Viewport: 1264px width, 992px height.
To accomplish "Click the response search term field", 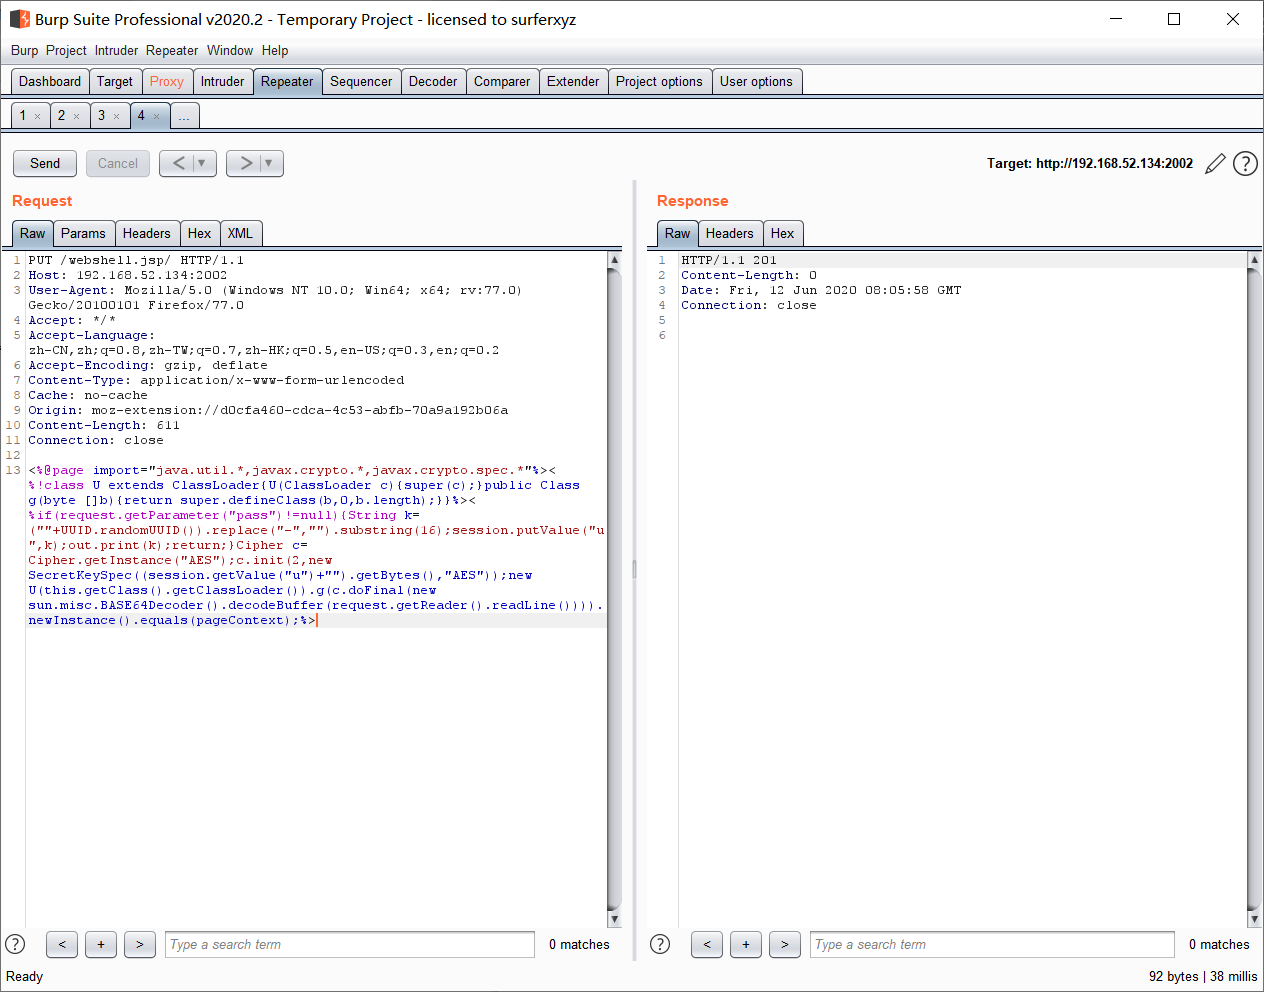I will click(x=992, y=944).
